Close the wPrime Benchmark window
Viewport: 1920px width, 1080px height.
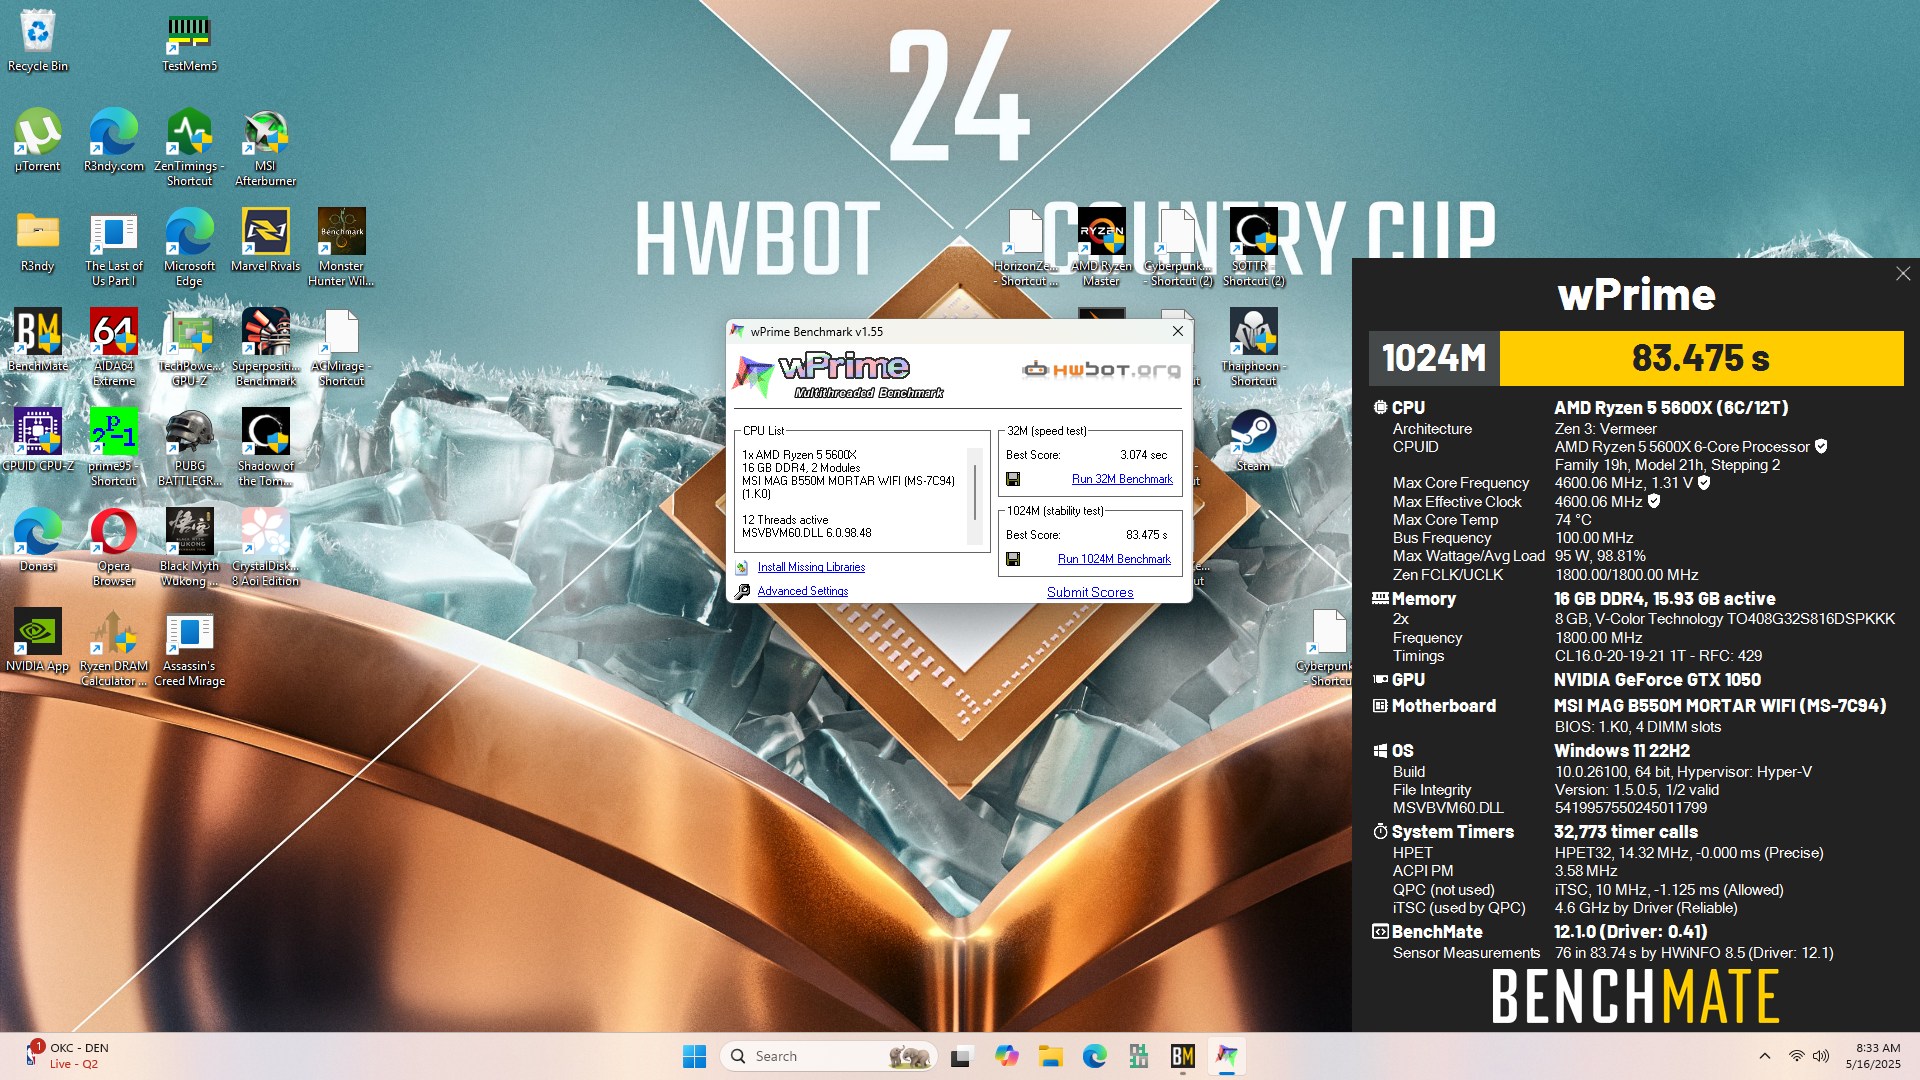1177,331
